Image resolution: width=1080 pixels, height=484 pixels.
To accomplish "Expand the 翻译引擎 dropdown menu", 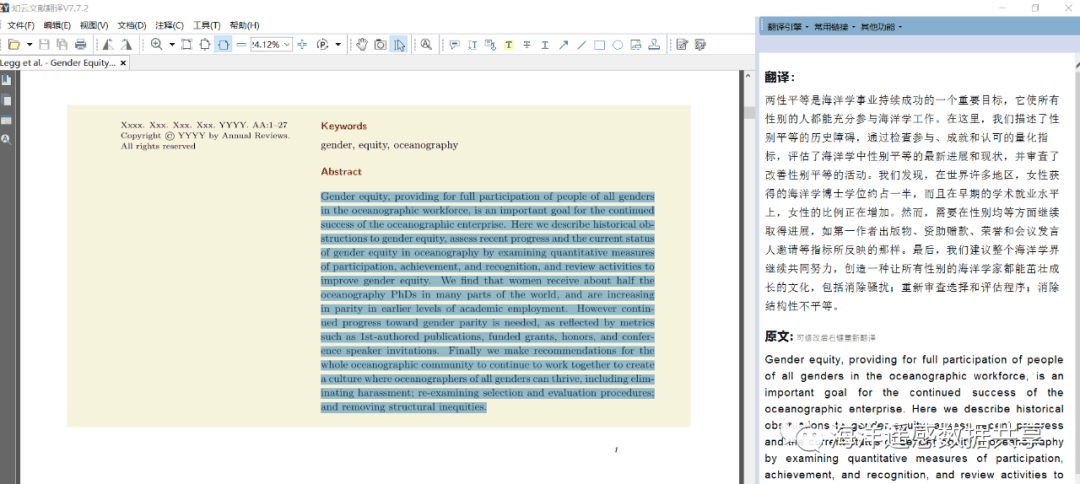I will (787, 26).
